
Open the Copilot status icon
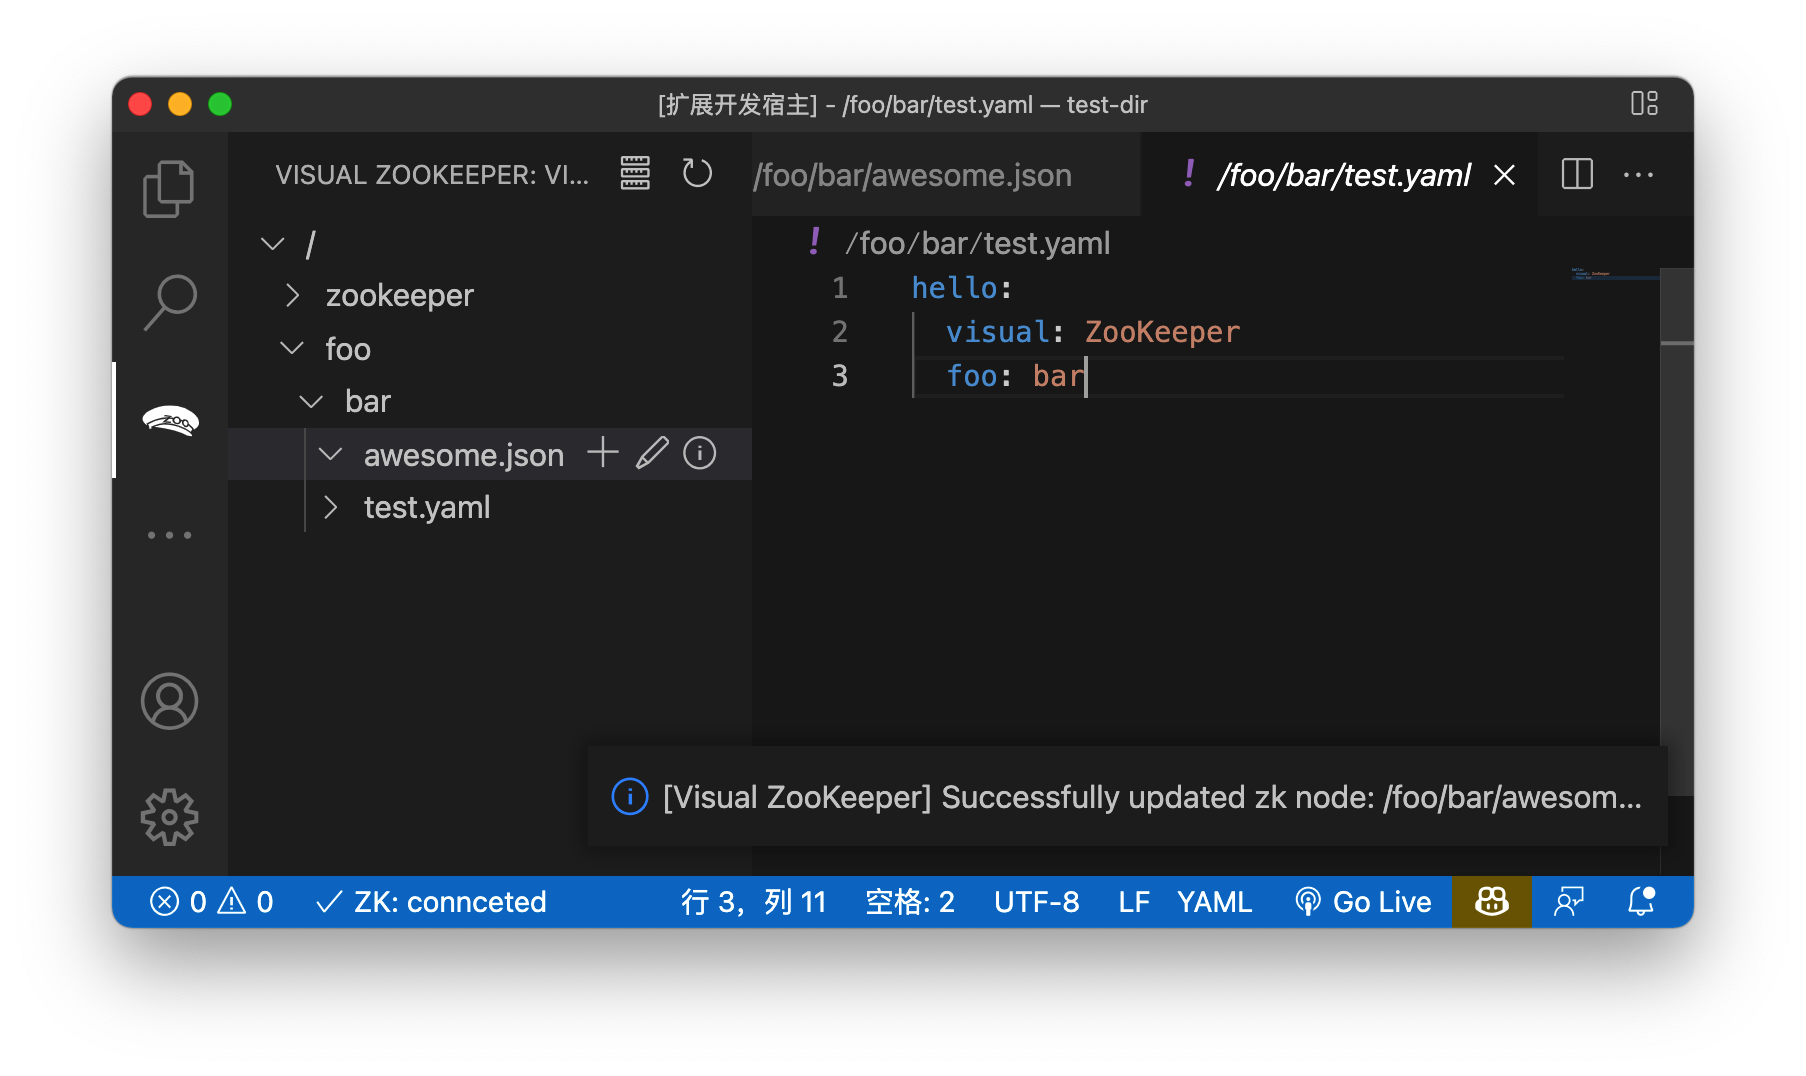[1491, 902]
